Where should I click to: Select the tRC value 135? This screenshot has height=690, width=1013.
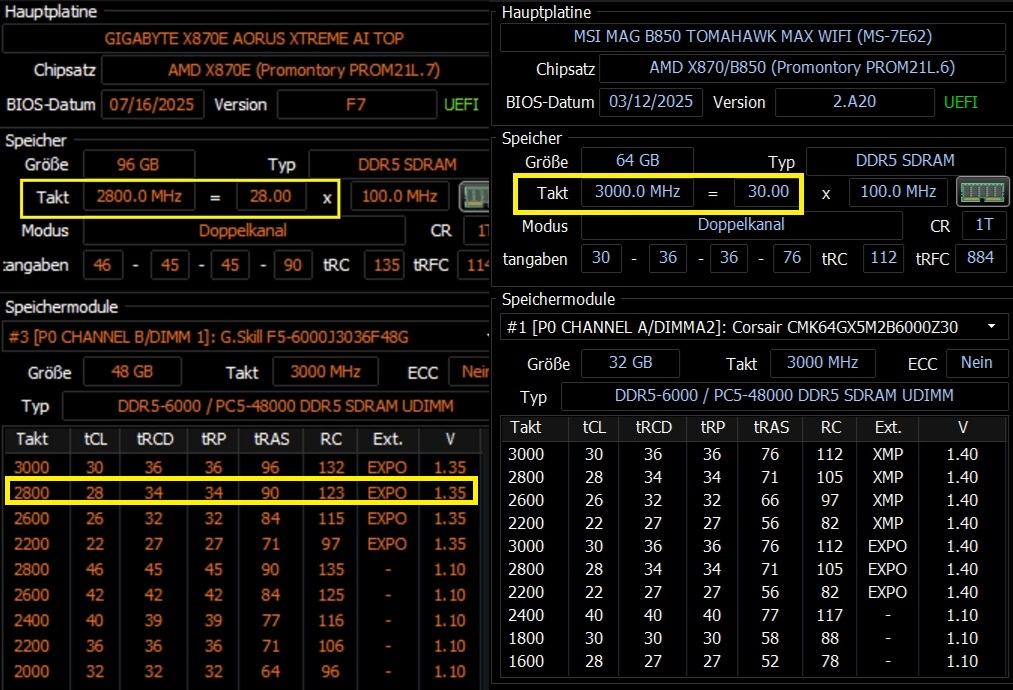(386, 265)
